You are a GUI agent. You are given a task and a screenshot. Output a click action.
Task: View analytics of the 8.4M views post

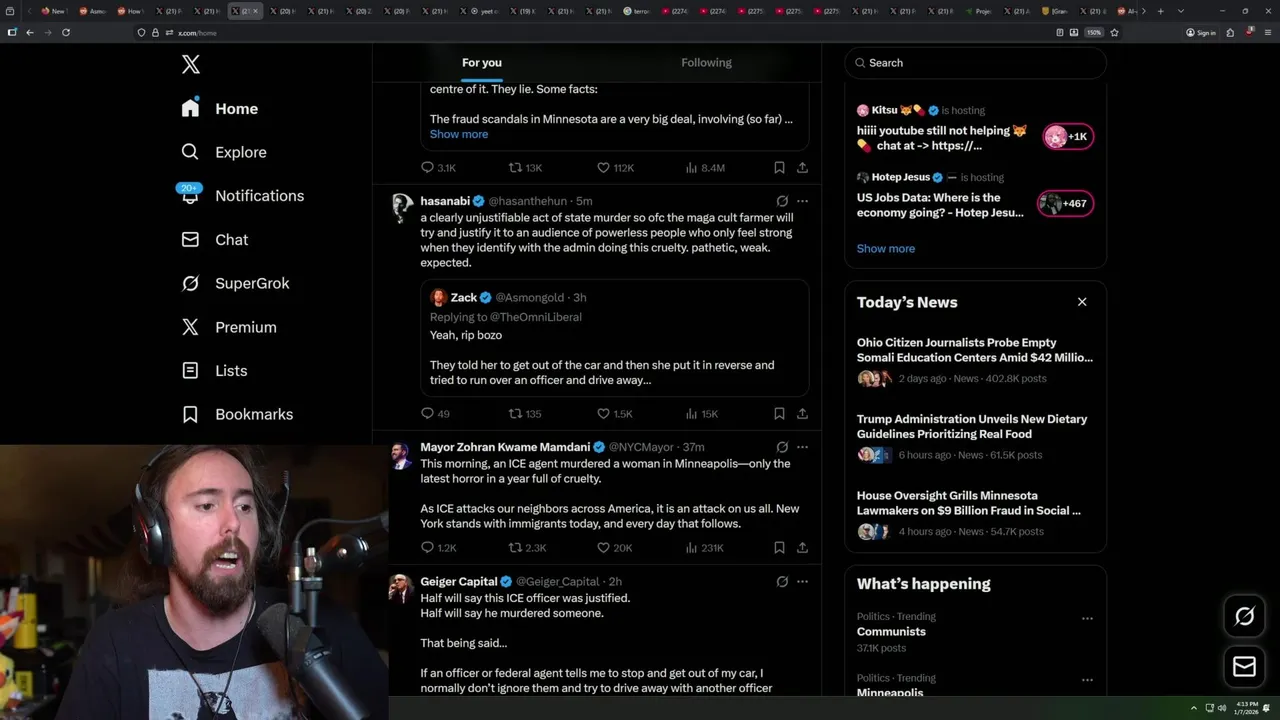tap(705, 168)
